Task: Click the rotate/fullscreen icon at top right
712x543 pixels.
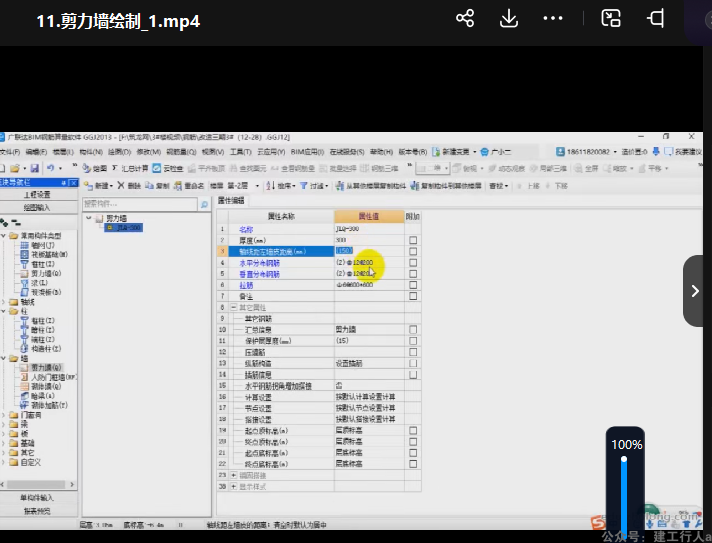Action: pyautogui.click(x=656, y=19)
